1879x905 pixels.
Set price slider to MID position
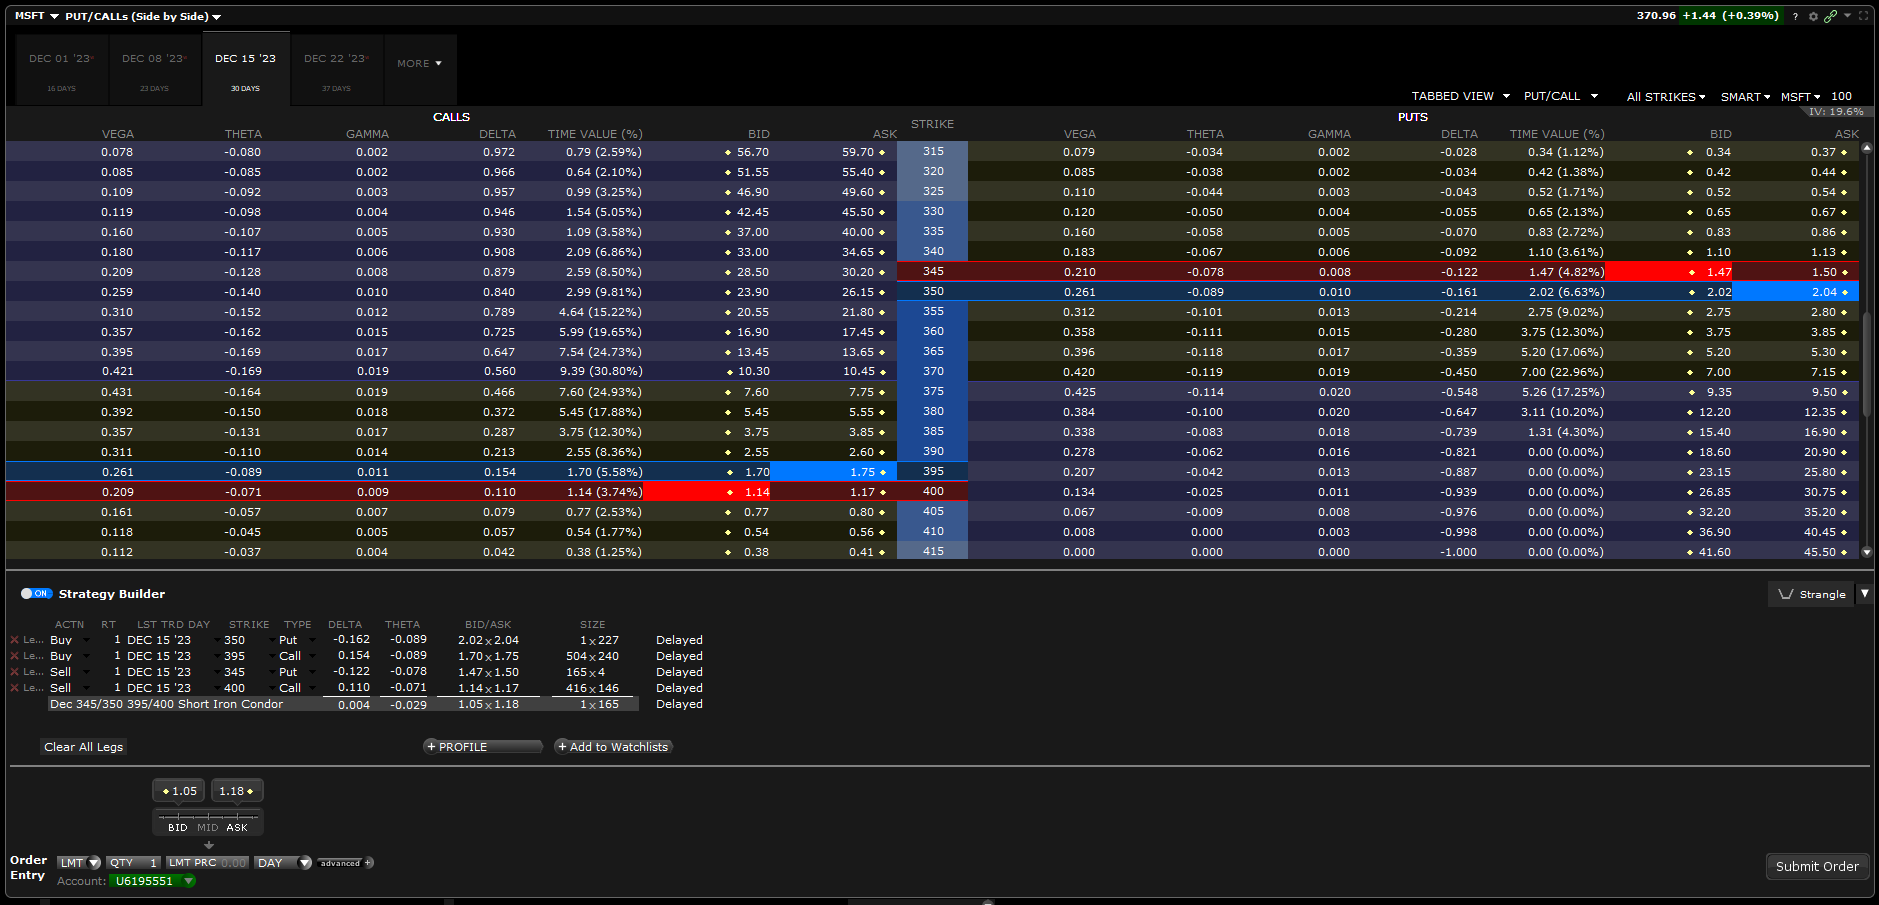click(207, 827)
